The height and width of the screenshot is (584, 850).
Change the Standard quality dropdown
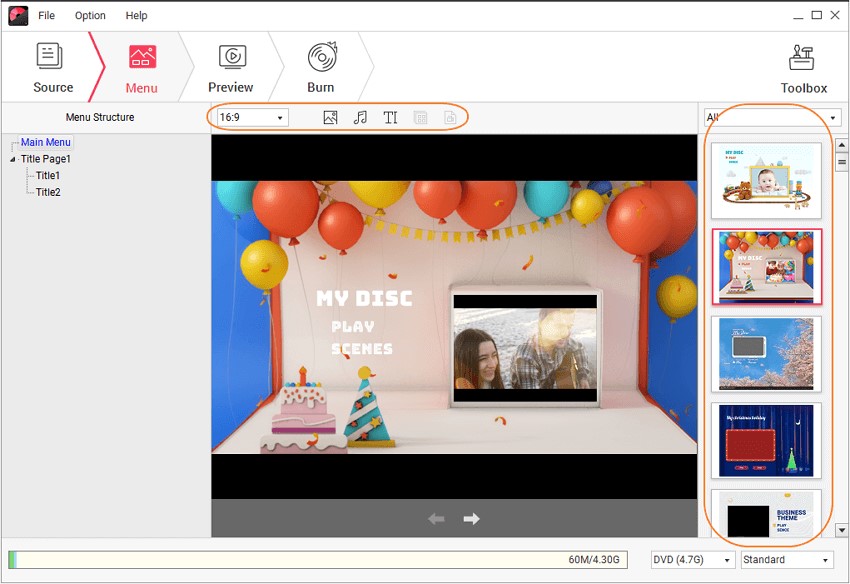pos(787,560)
